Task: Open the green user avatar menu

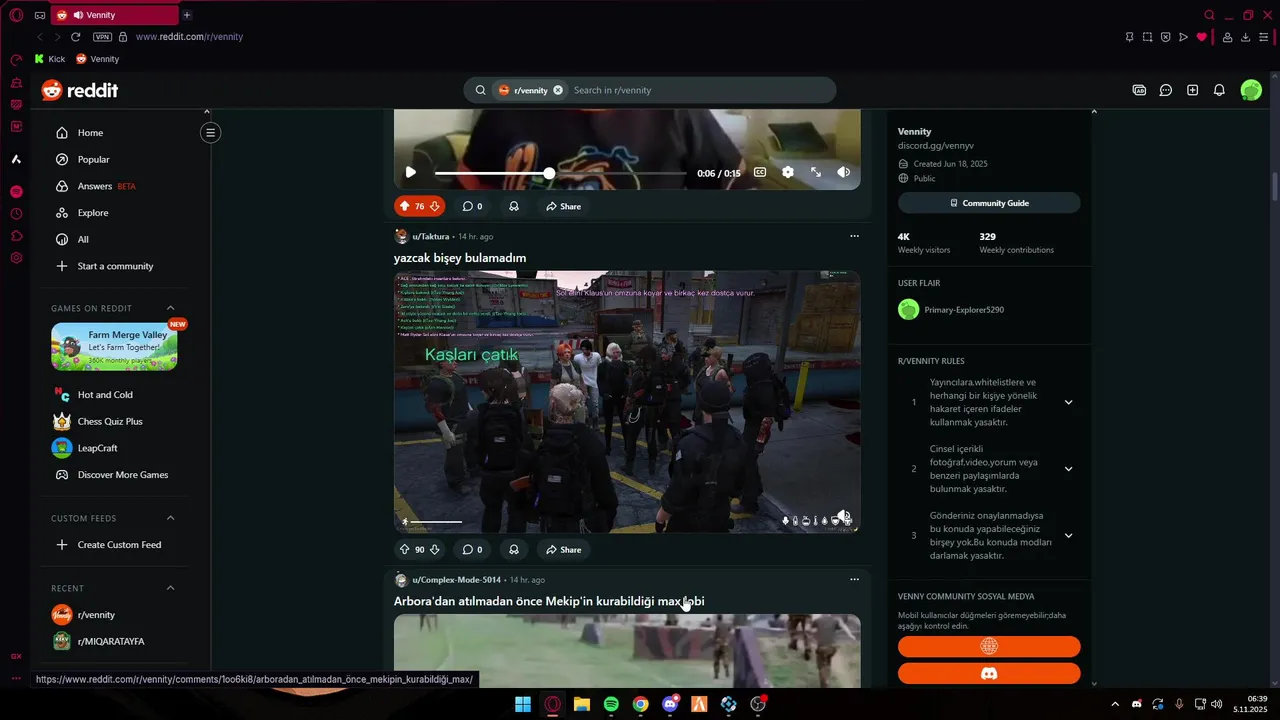Action: 1251,90
